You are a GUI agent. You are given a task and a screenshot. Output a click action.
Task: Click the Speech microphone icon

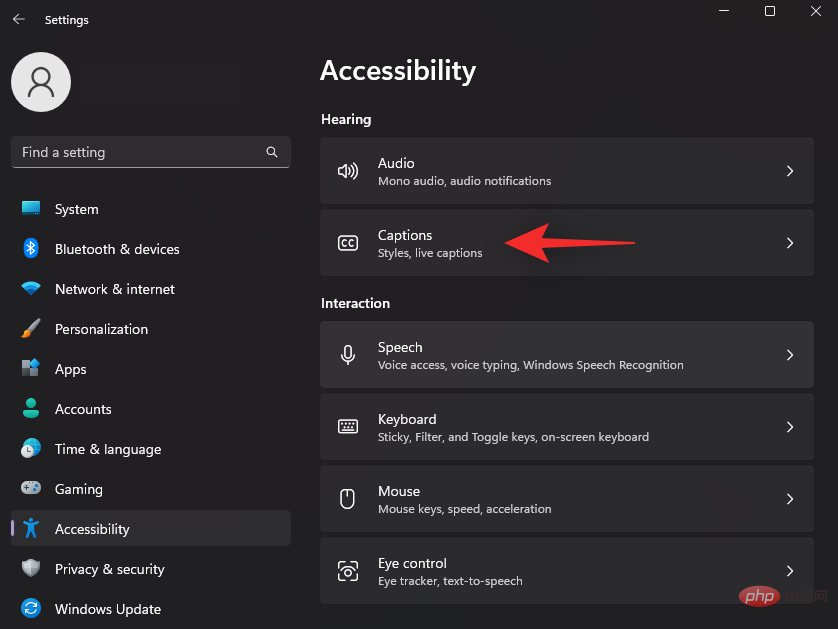click(348, 355)
